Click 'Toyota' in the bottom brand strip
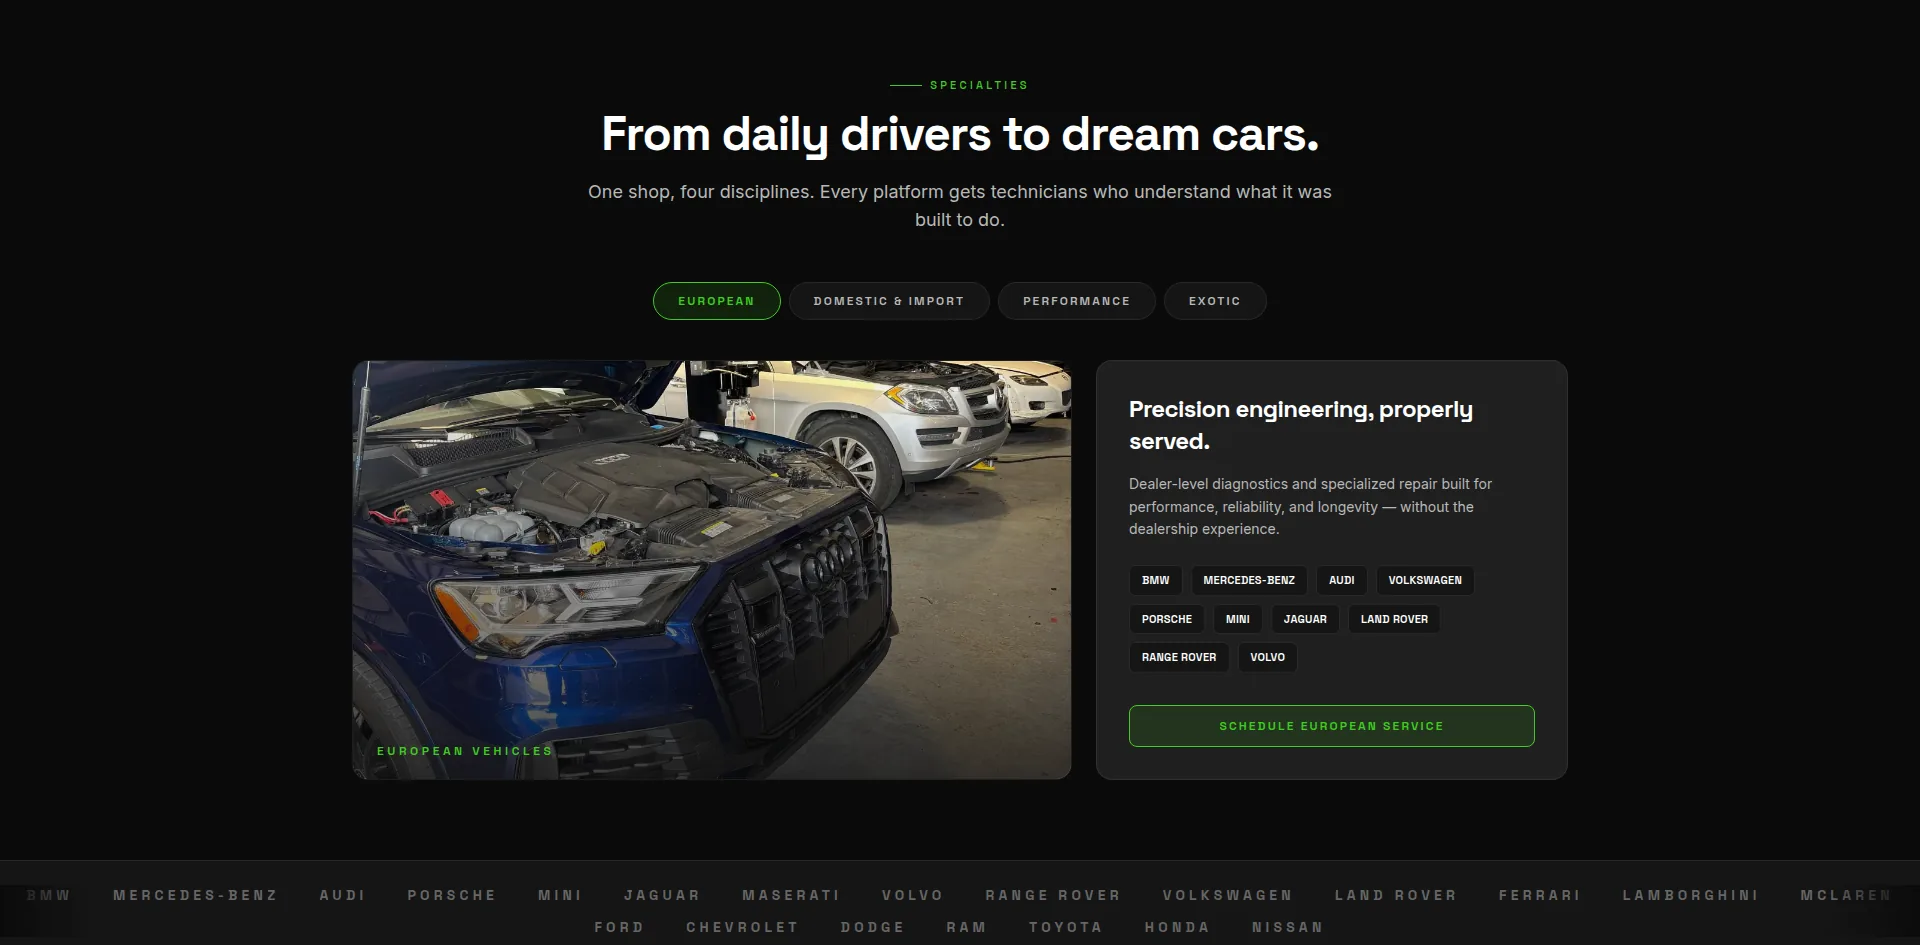Screen dimensions: 1920x945 [1065, 927]
